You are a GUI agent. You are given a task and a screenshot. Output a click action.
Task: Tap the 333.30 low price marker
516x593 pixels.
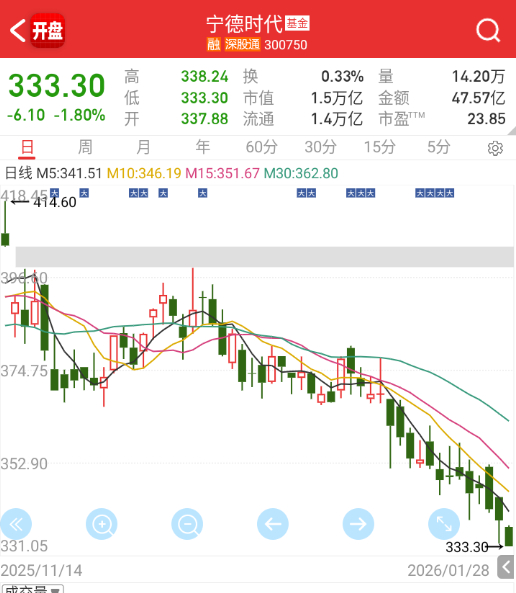(467, 547)
